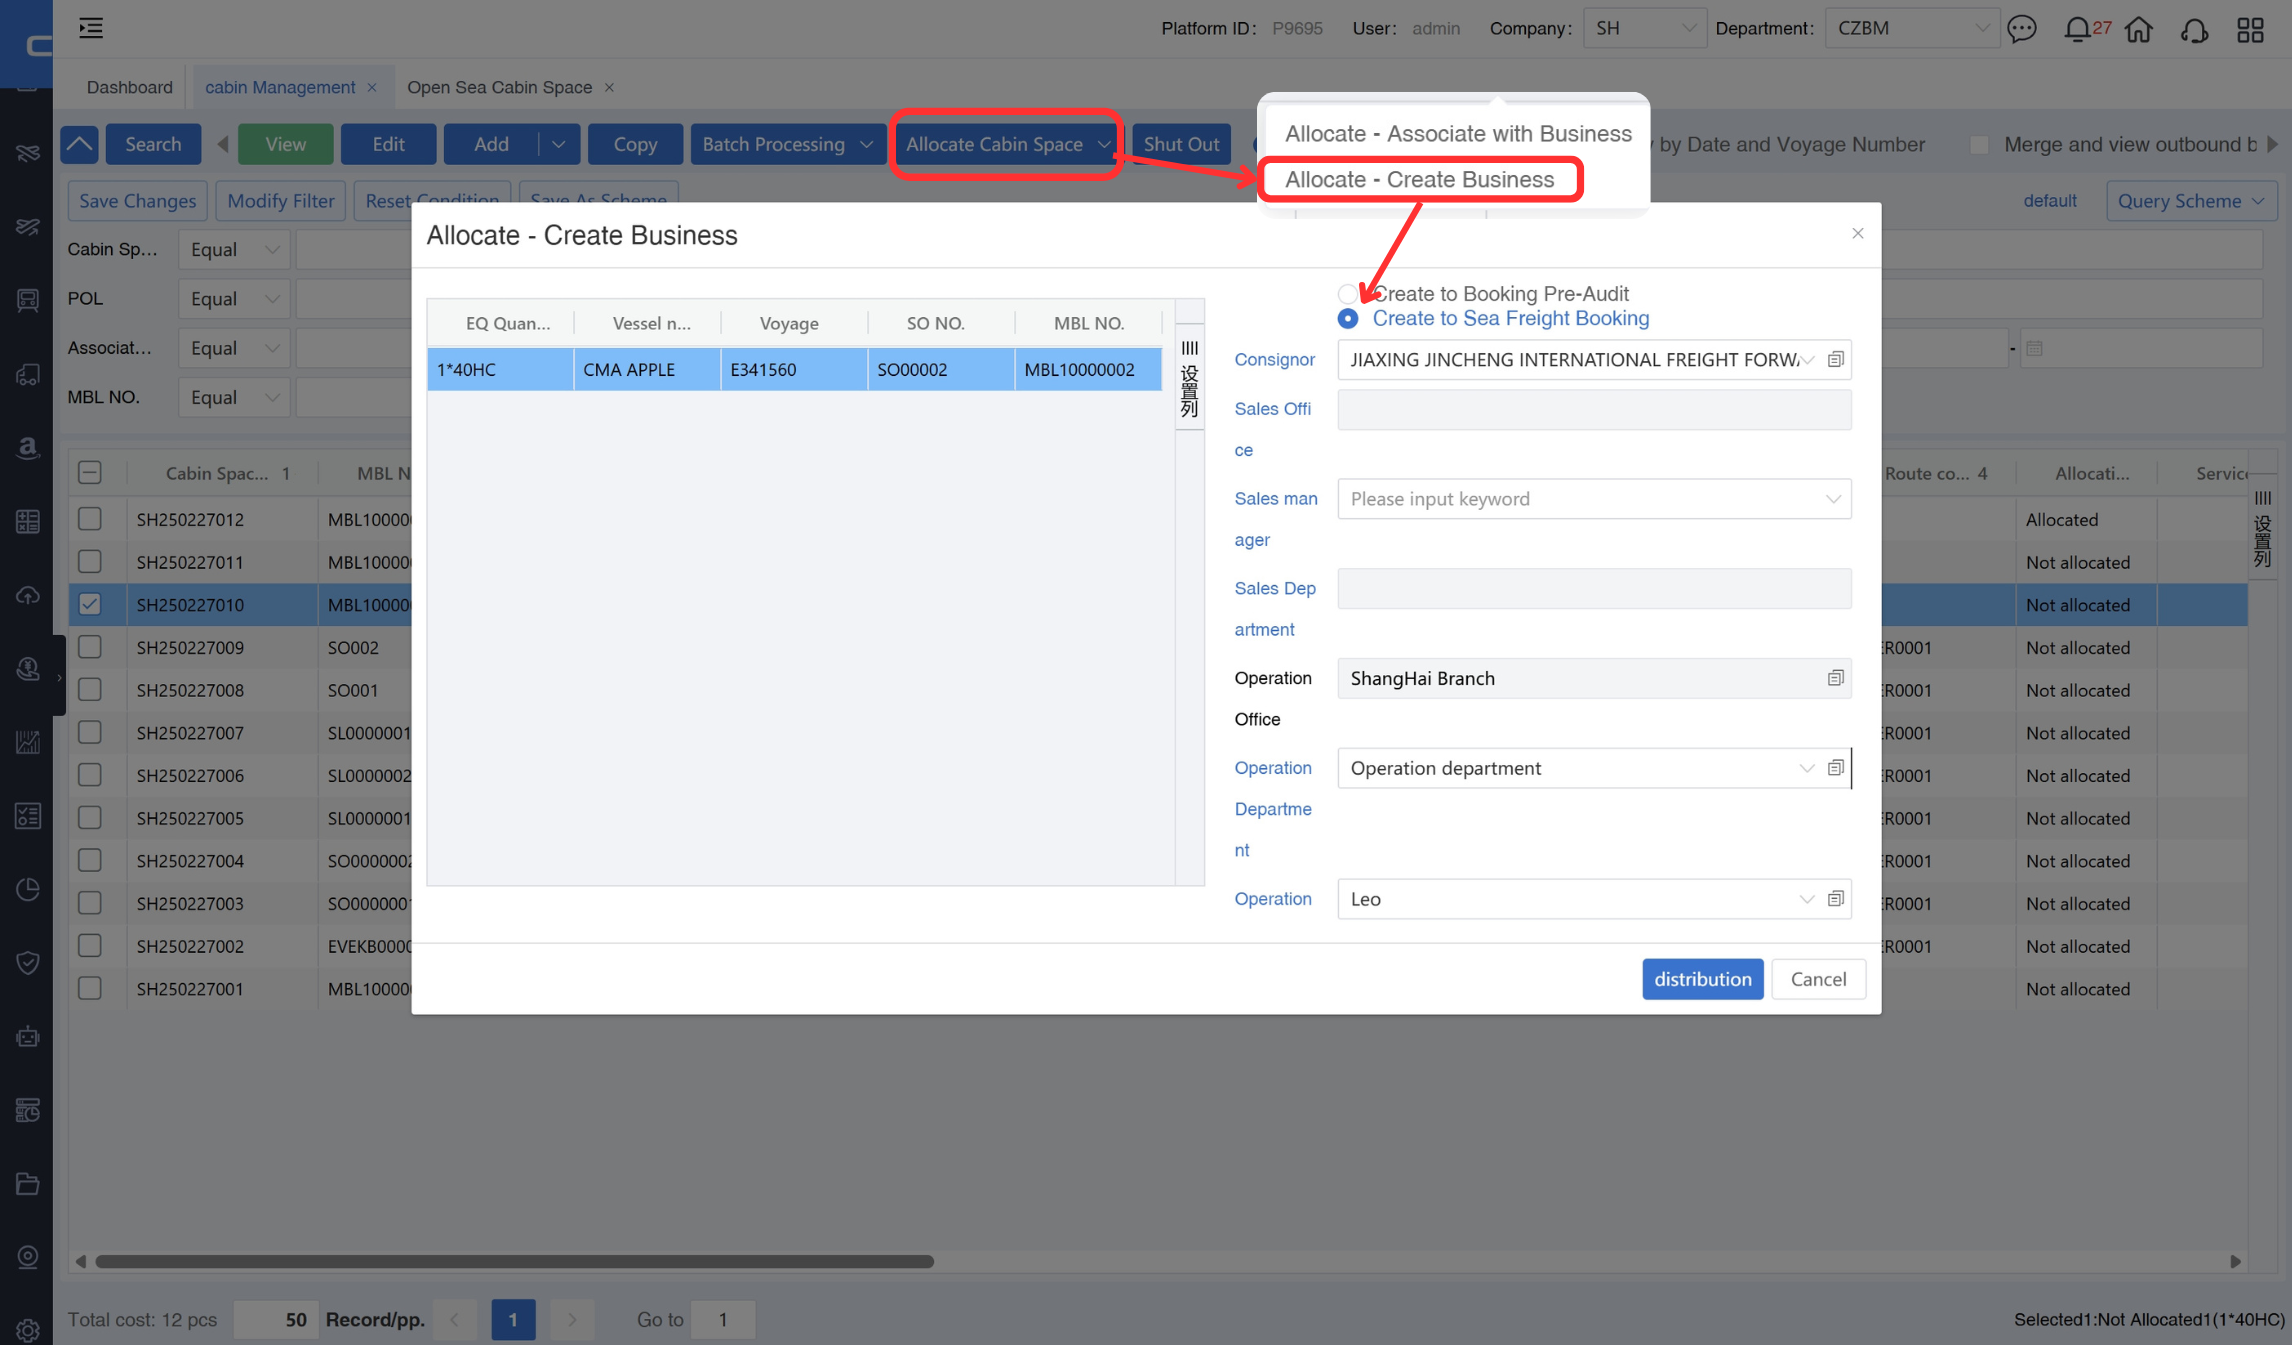The width and height of the screenshot is (2292, 1345).
Task: Click the Copy toolbar button
Action: click(635, 144)
